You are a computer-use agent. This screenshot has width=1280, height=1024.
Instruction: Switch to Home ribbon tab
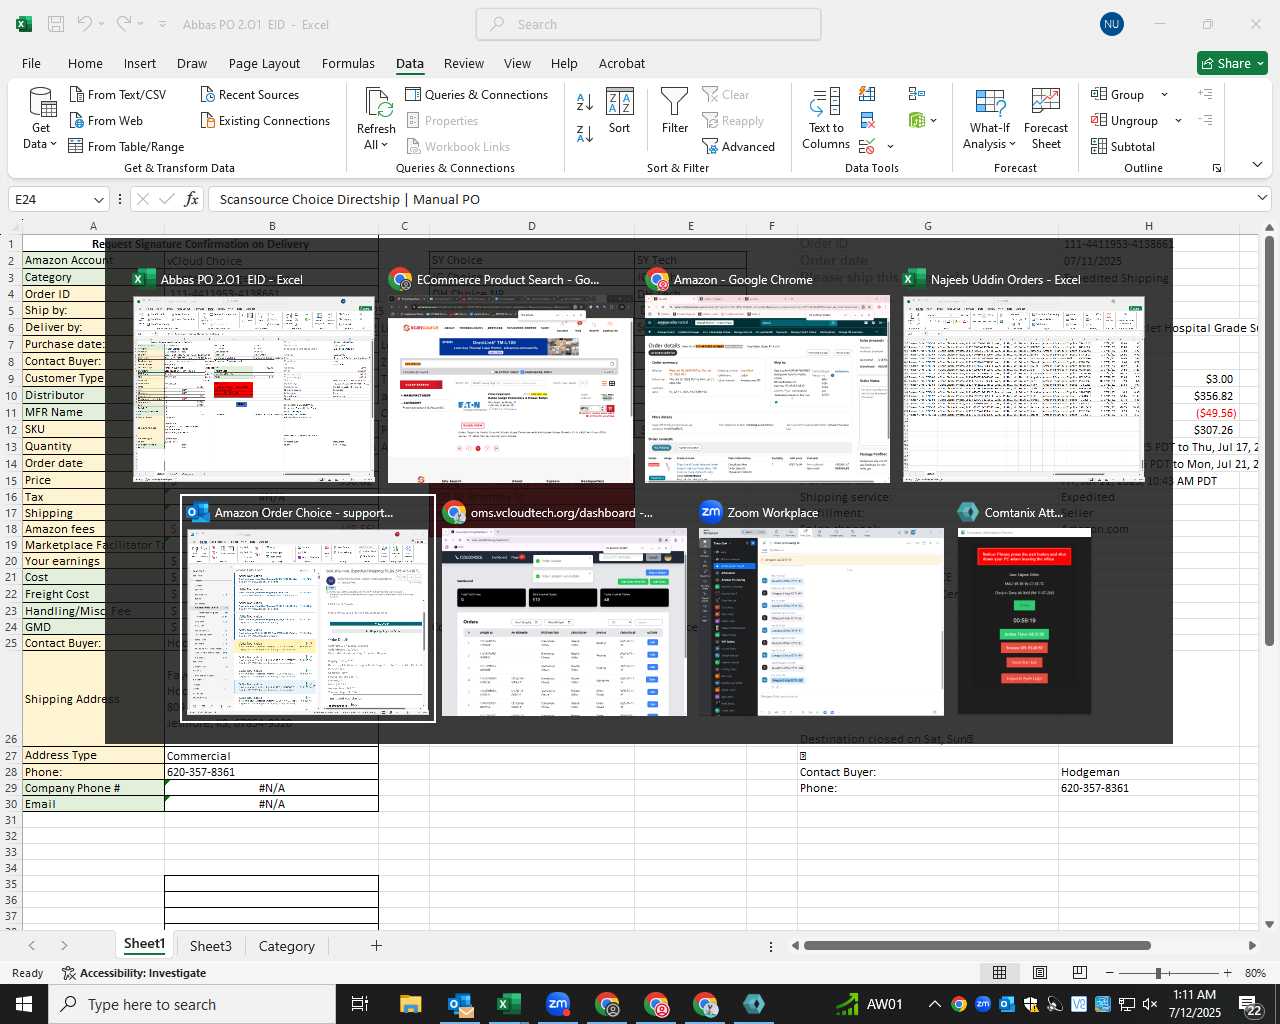(x=85, y=63)
